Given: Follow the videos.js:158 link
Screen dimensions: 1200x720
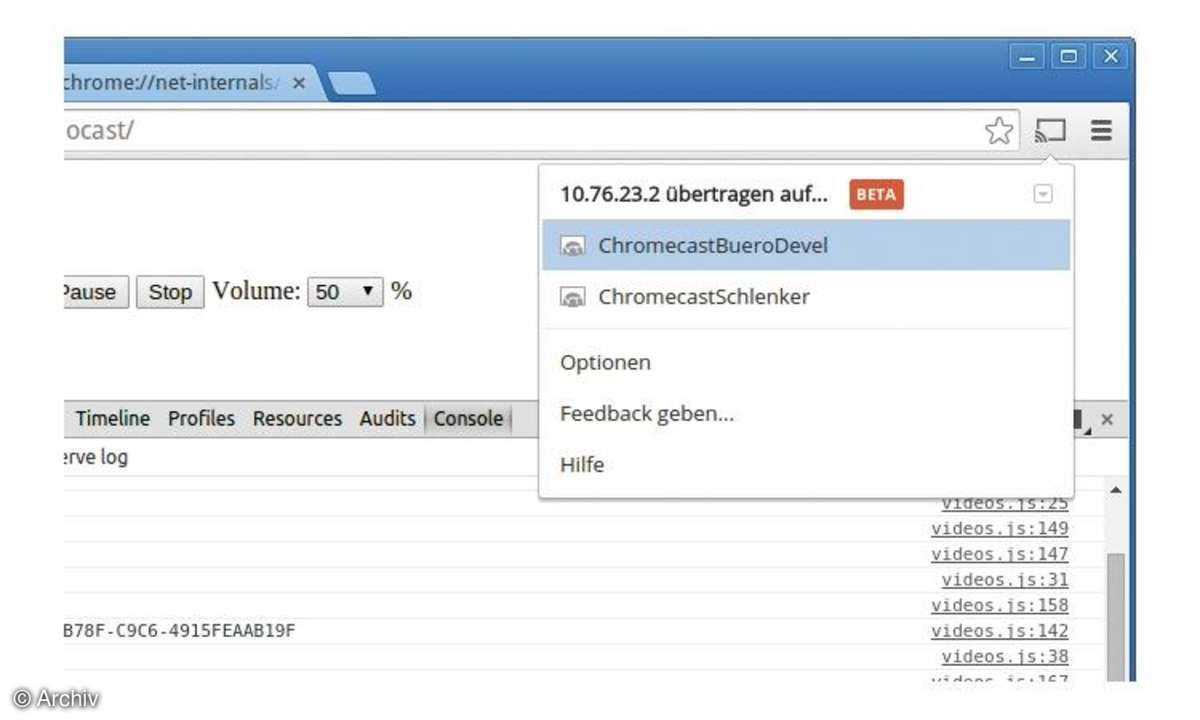Looking at the screenshot, I should [1000, 605].
